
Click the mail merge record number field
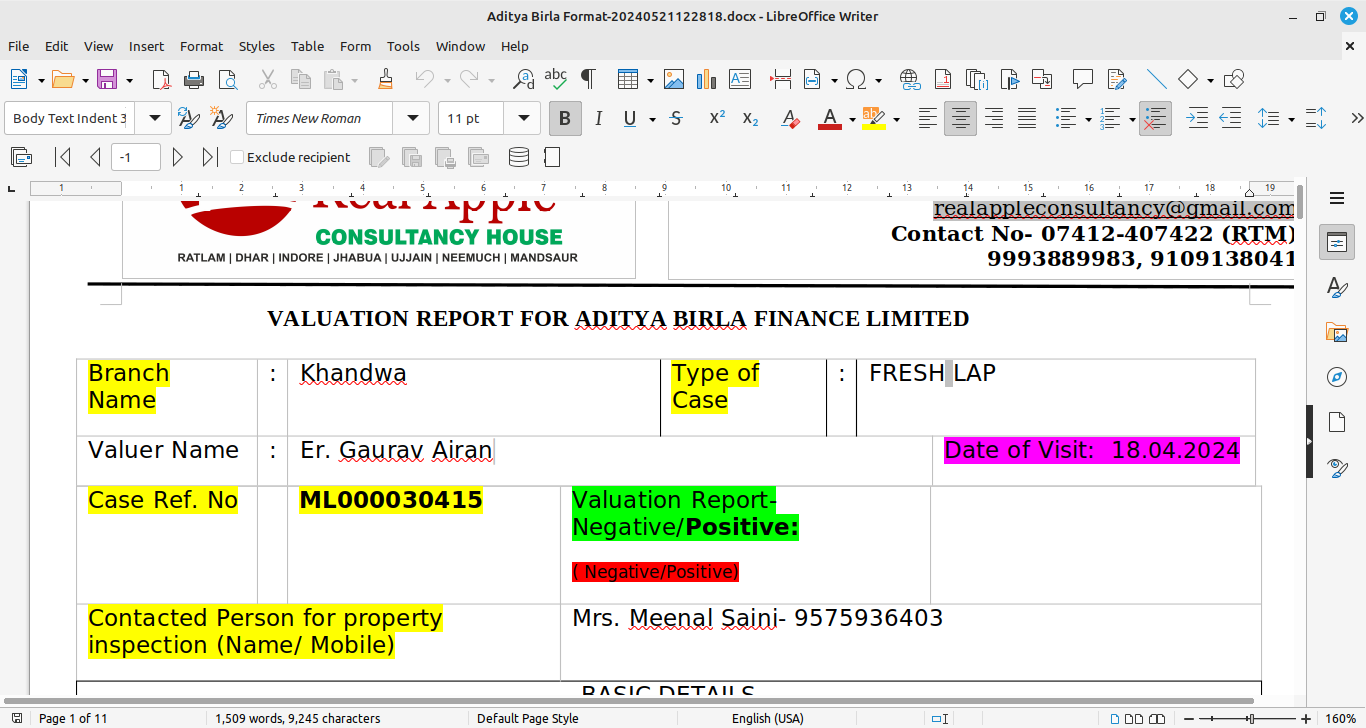pos(137,157)
